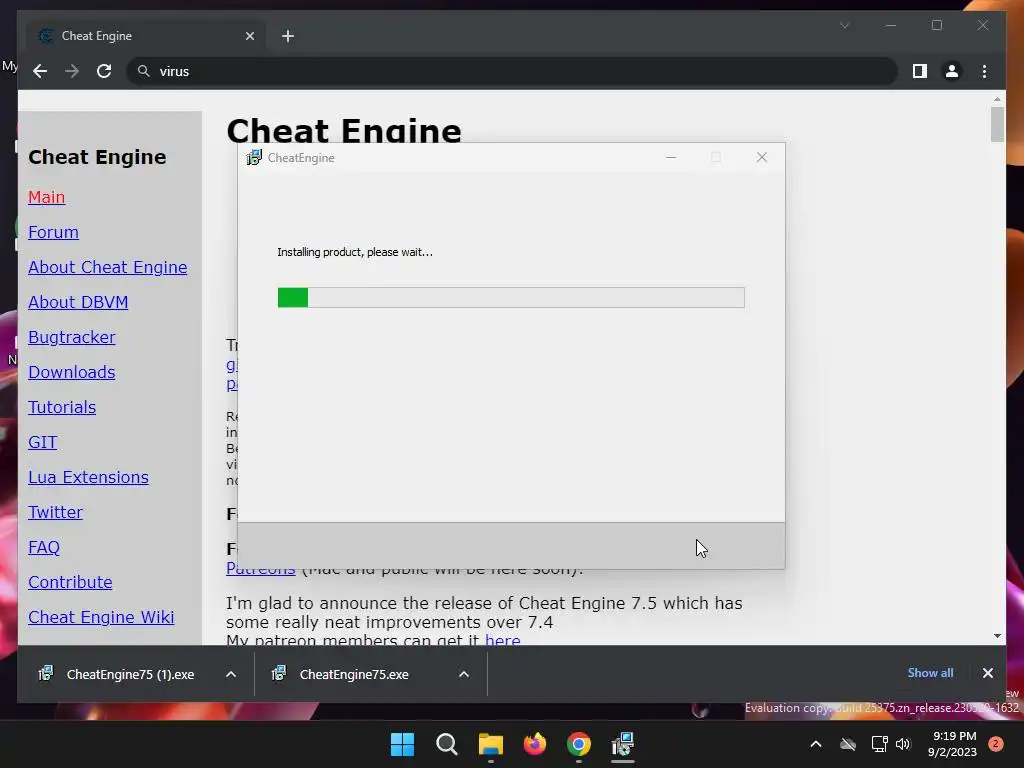The width and height of the screenshot is (1024, 768).
Task: Expand options for CheatEngine75 (1).exe download
Action: (x=231, y=674)
